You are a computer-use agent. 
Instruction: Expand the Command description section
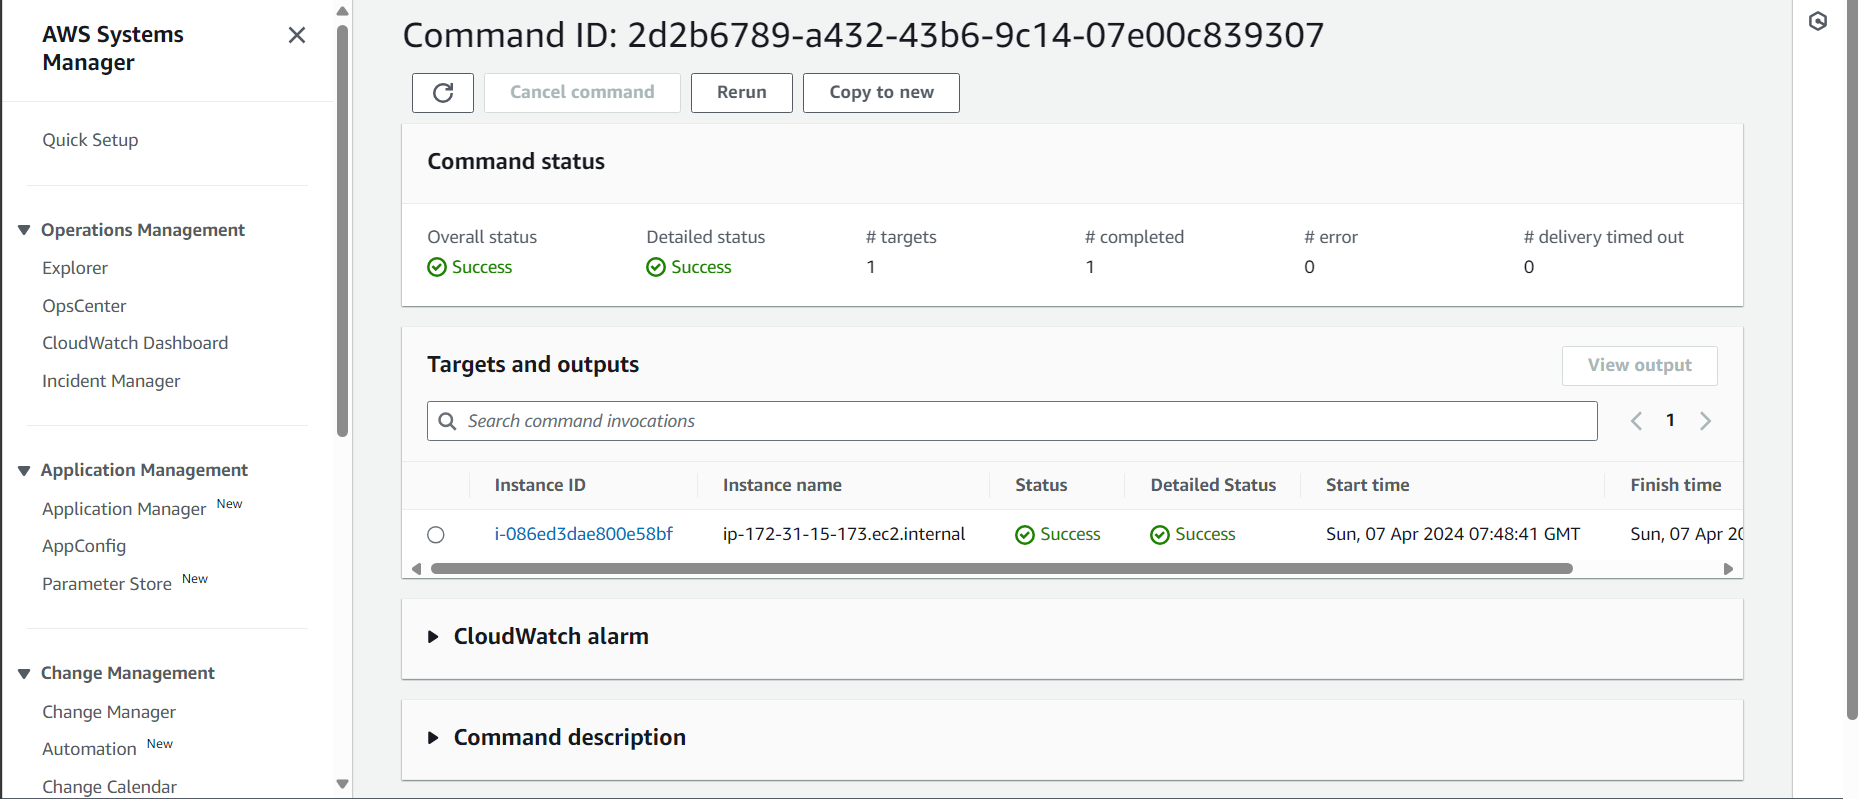(433, 738)
